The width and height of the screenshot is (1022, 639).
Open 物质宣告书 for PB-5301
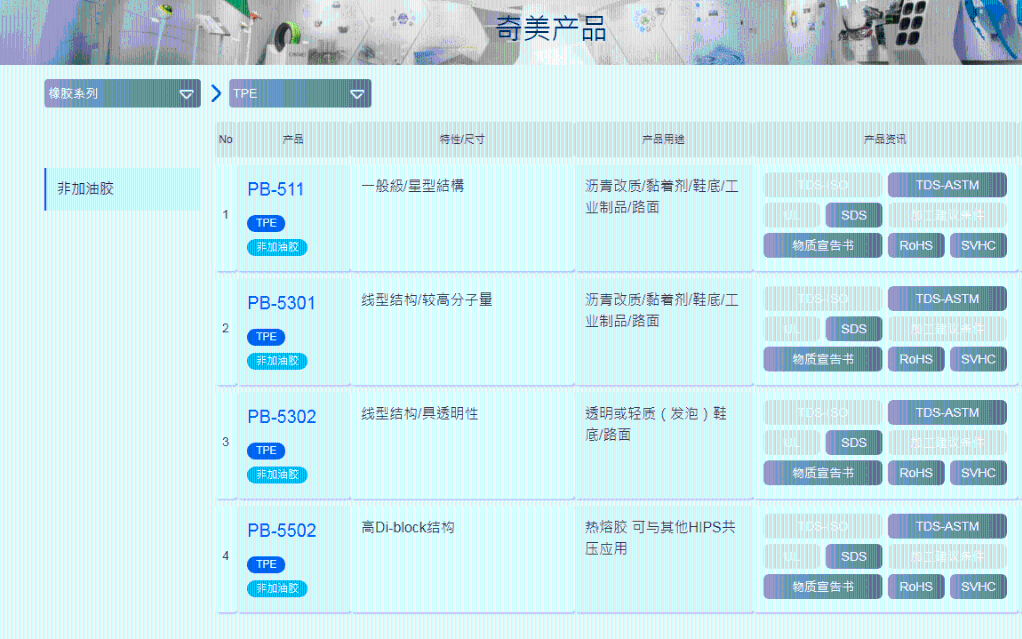[823, 359]
